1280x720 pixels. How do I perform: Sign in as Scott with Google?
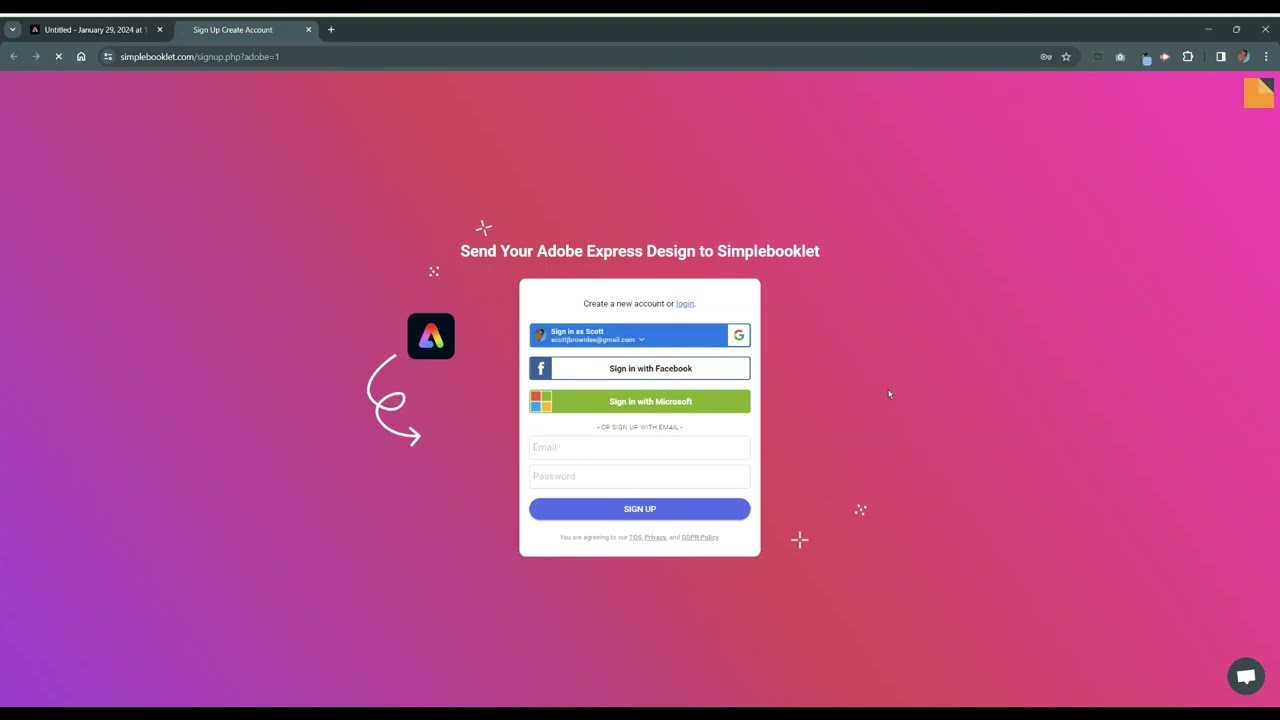point(640,335)
